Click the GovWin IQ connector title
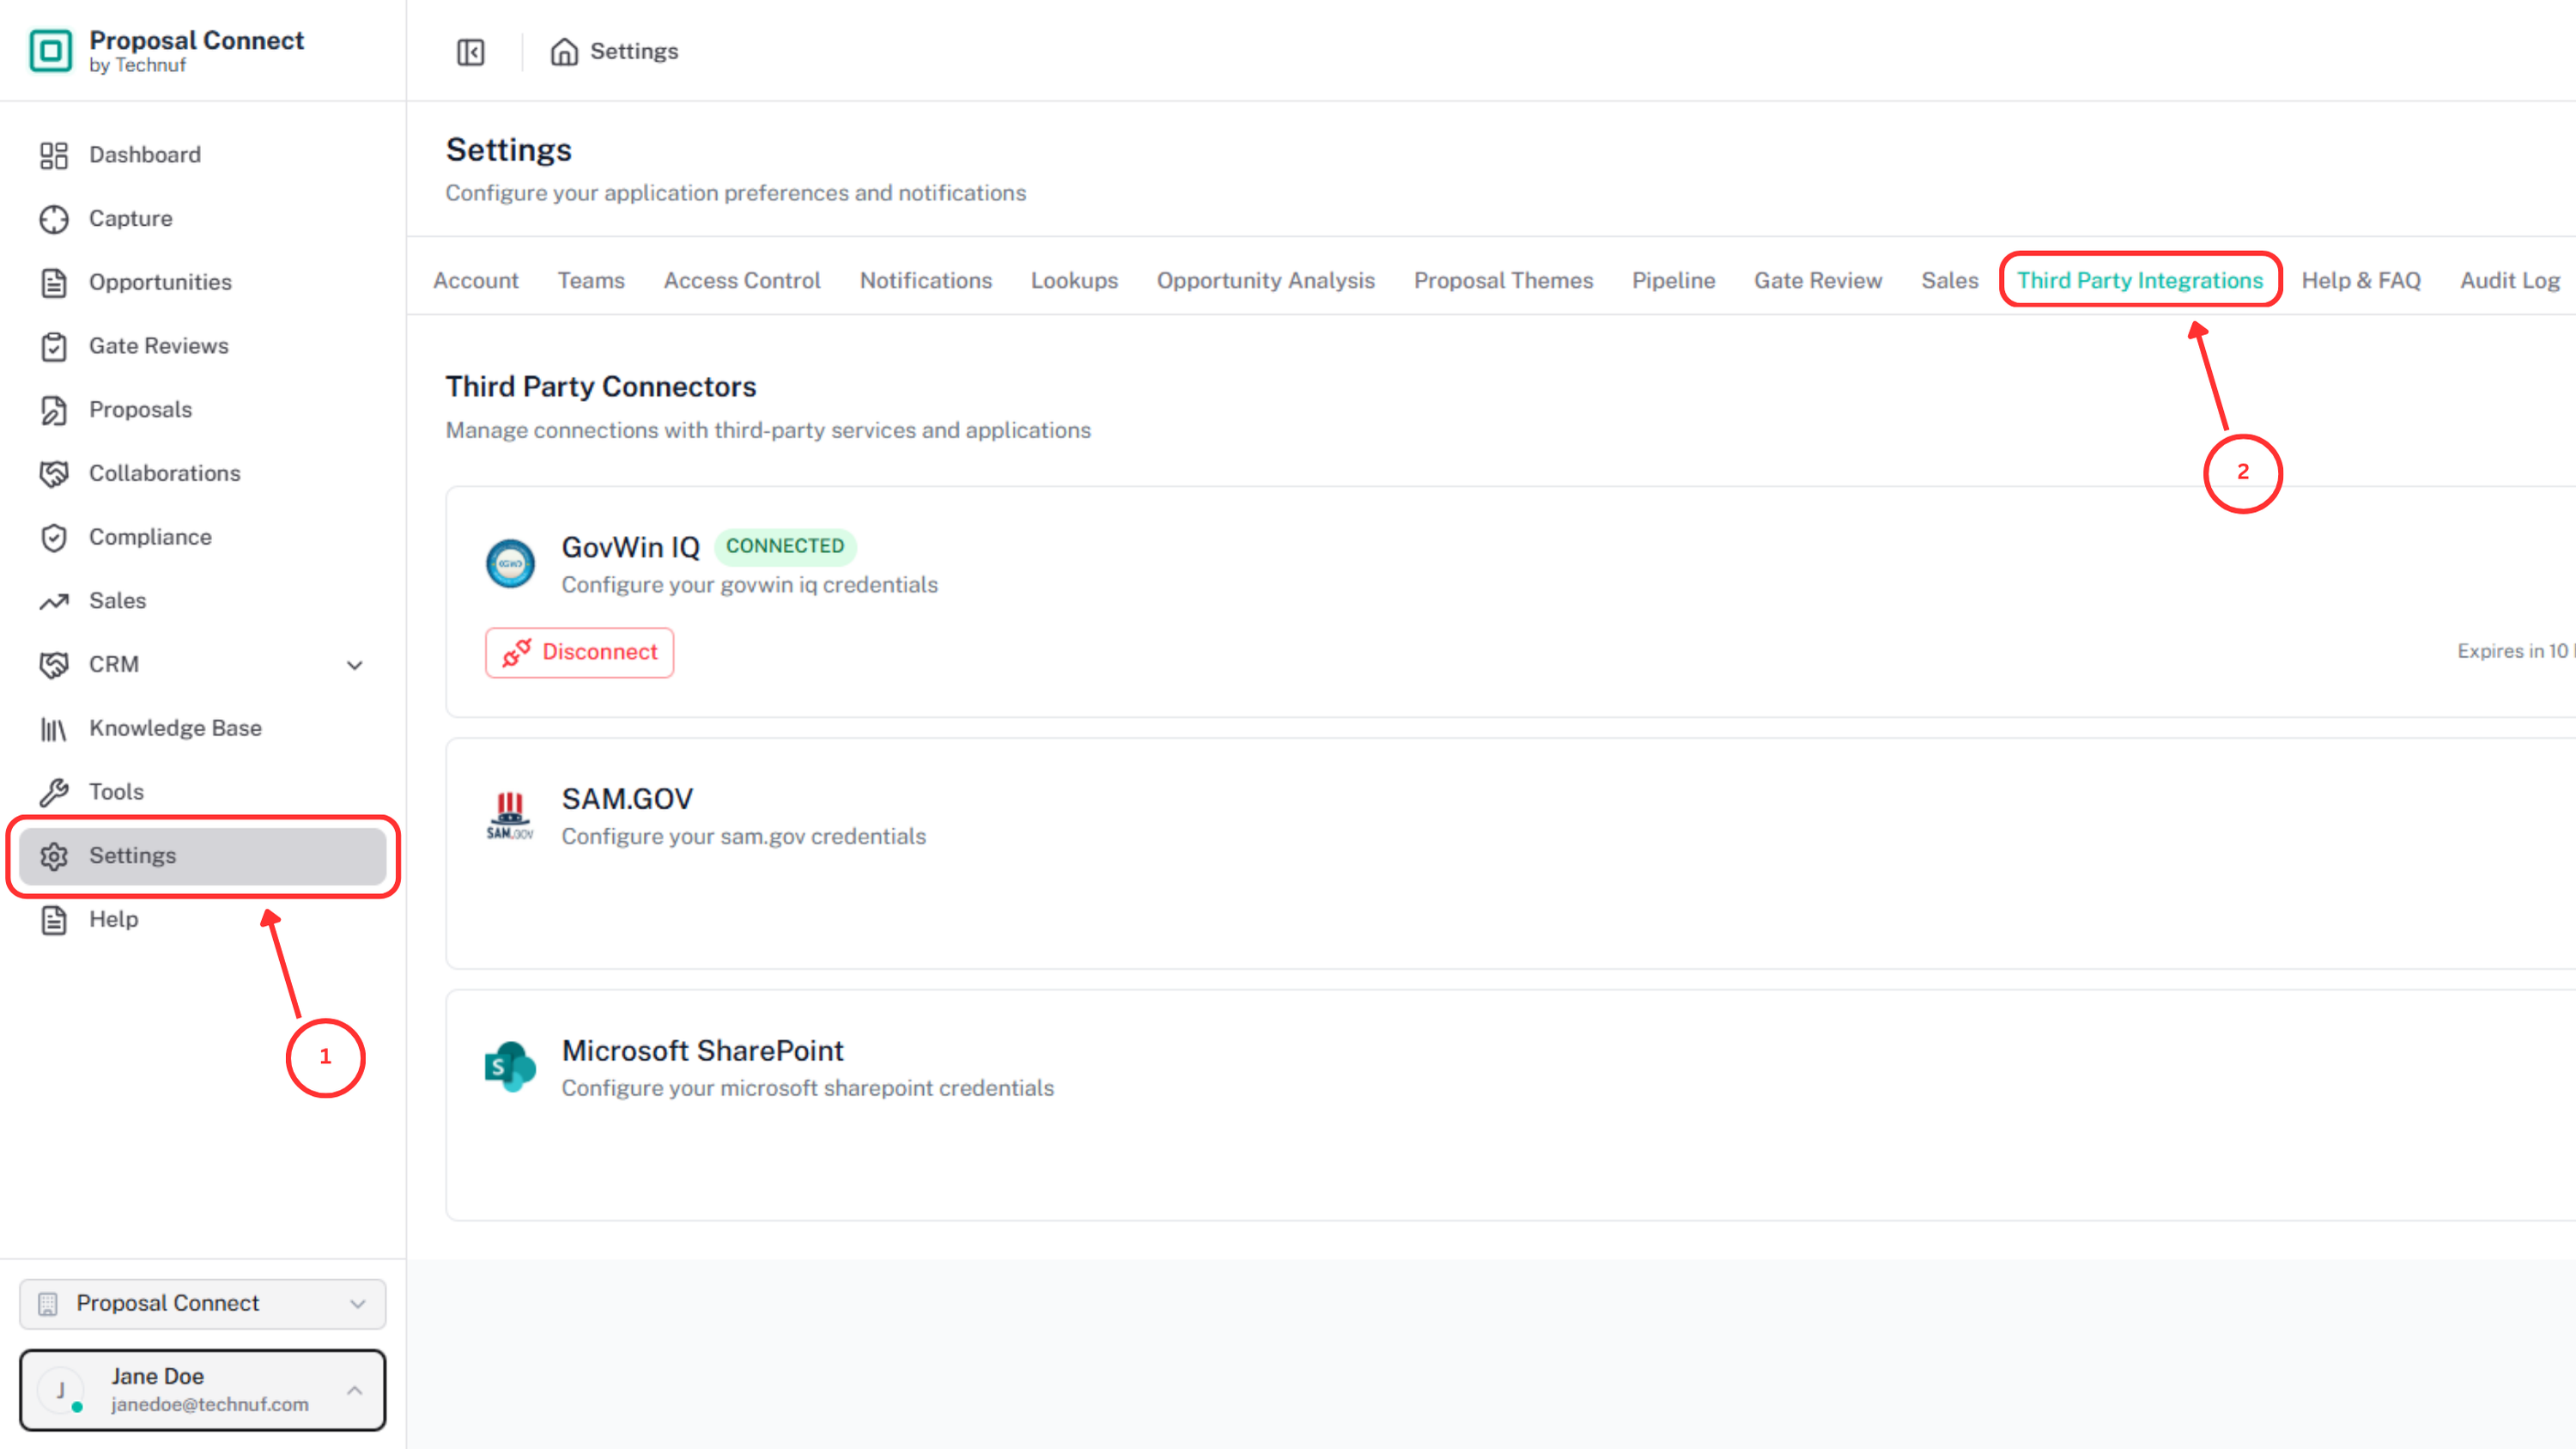The image size is (2576, 1449). (x=630, y=548)
